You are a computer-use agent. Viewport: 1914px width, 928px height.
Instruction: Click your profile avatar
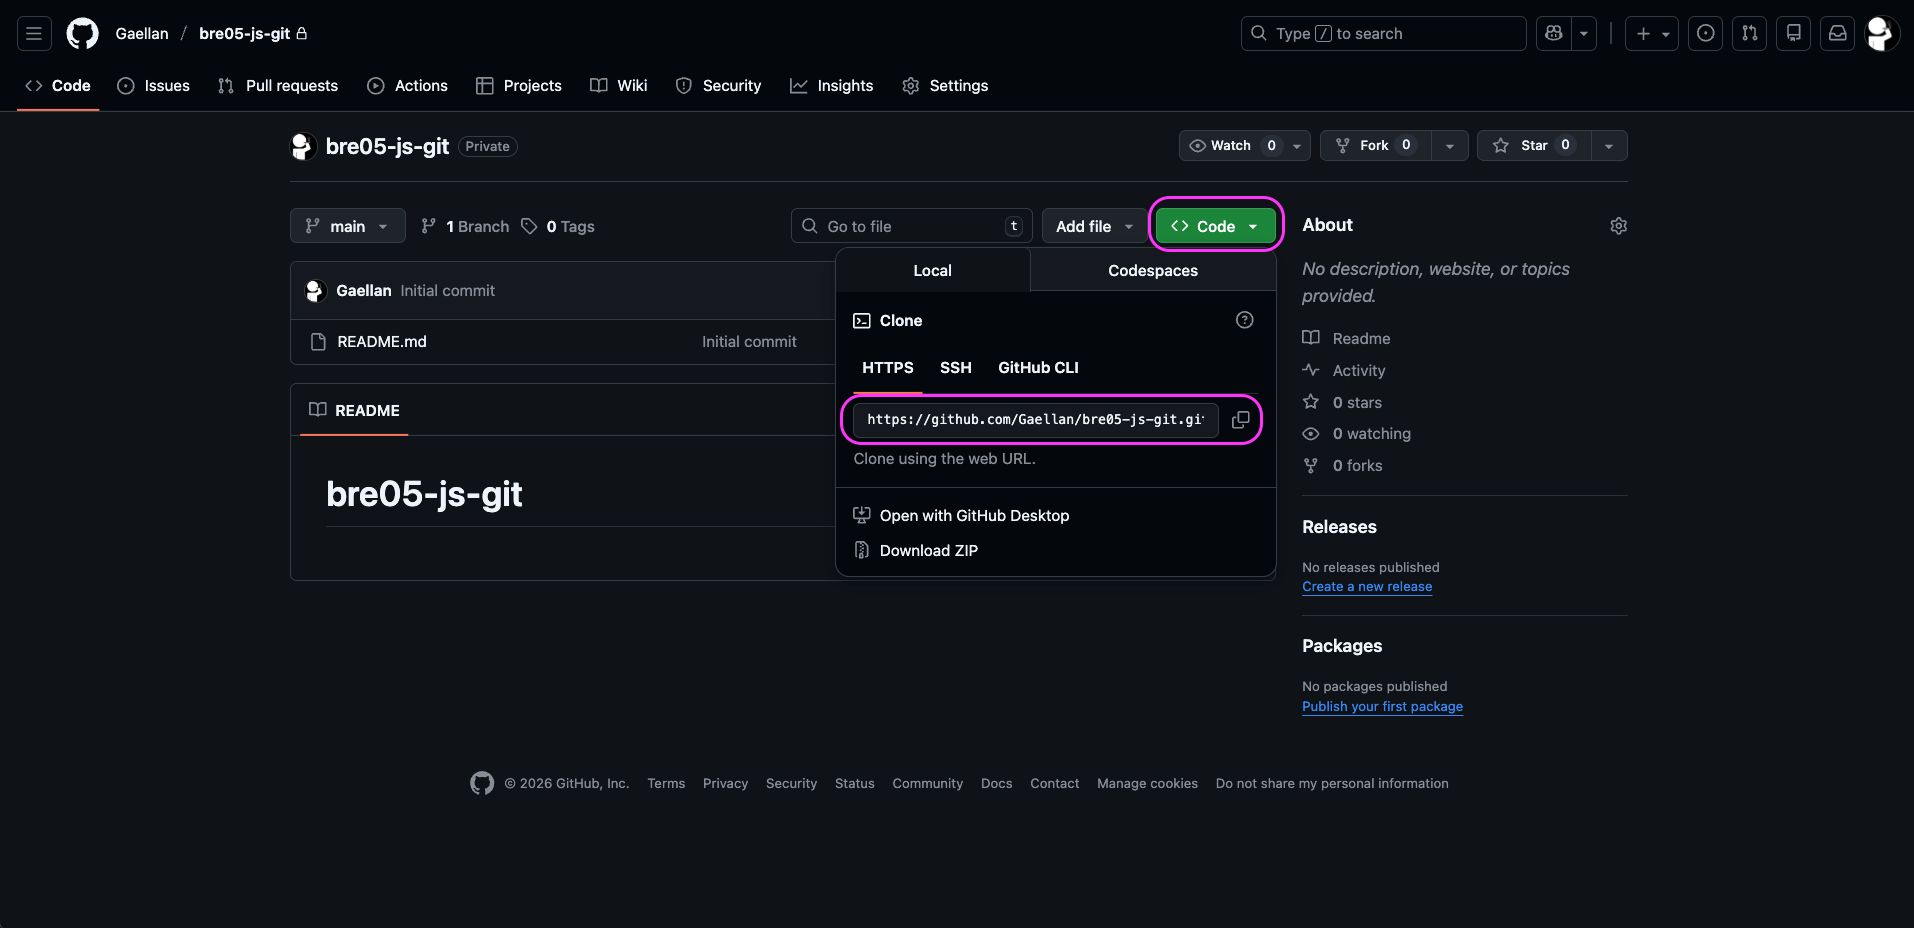1880,33
